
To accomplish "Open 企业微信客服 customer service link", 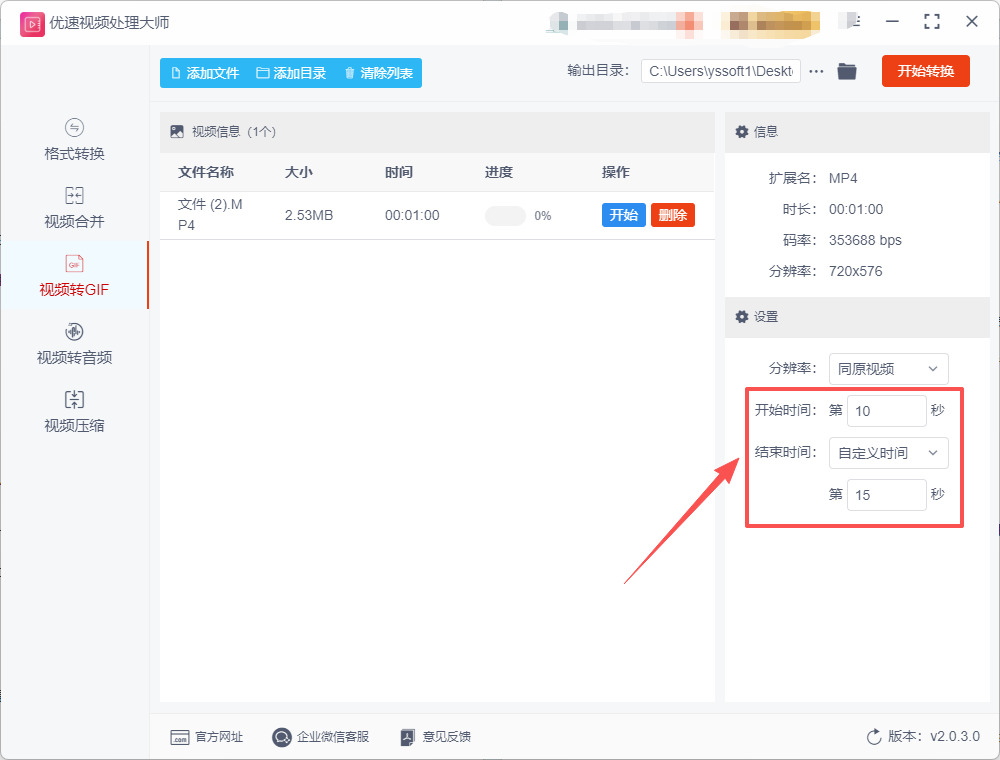I will [320, 737].
